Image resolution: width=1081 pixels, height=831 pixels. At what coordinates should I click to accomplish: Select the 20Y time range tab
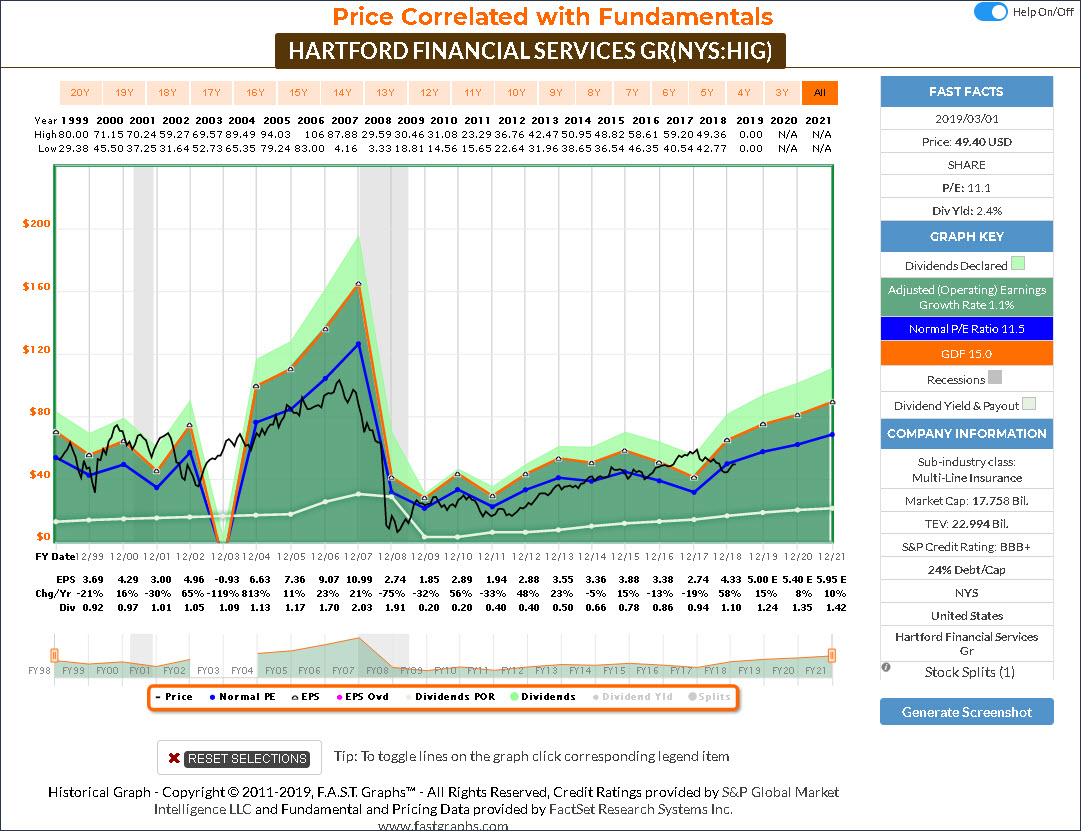pos(78,93)
